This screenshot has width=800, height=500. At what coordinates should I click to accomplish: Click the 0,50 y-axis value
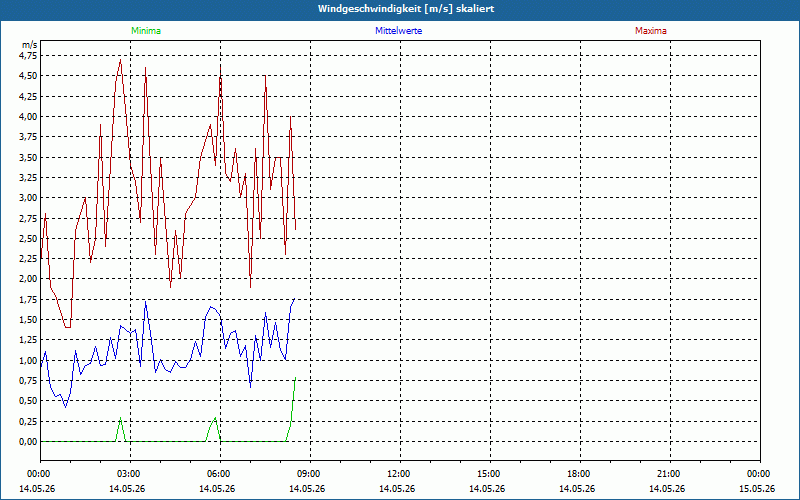[28, 401]
